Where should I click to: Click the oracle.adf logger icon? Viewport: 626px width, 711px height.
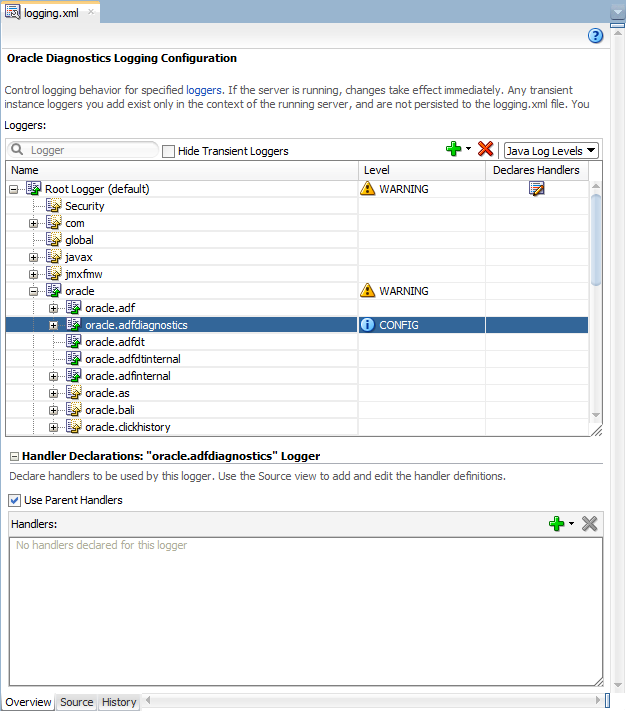coord(73,307)
